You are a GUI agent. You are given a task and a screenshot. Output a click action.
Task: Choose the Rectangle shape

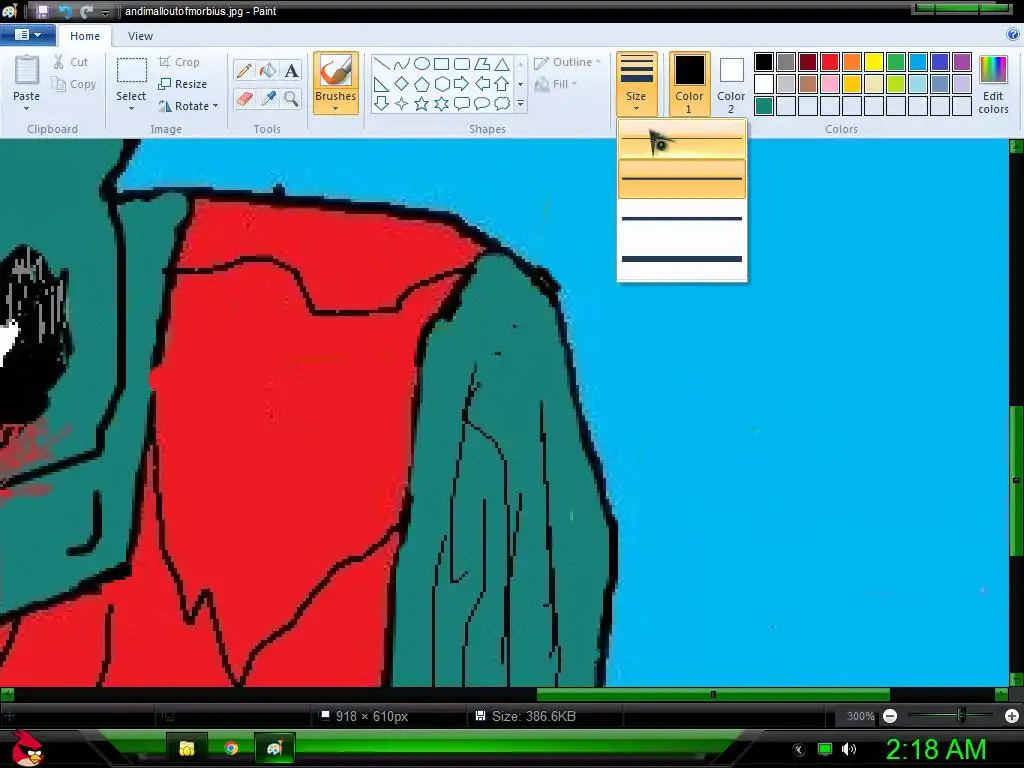441,63
